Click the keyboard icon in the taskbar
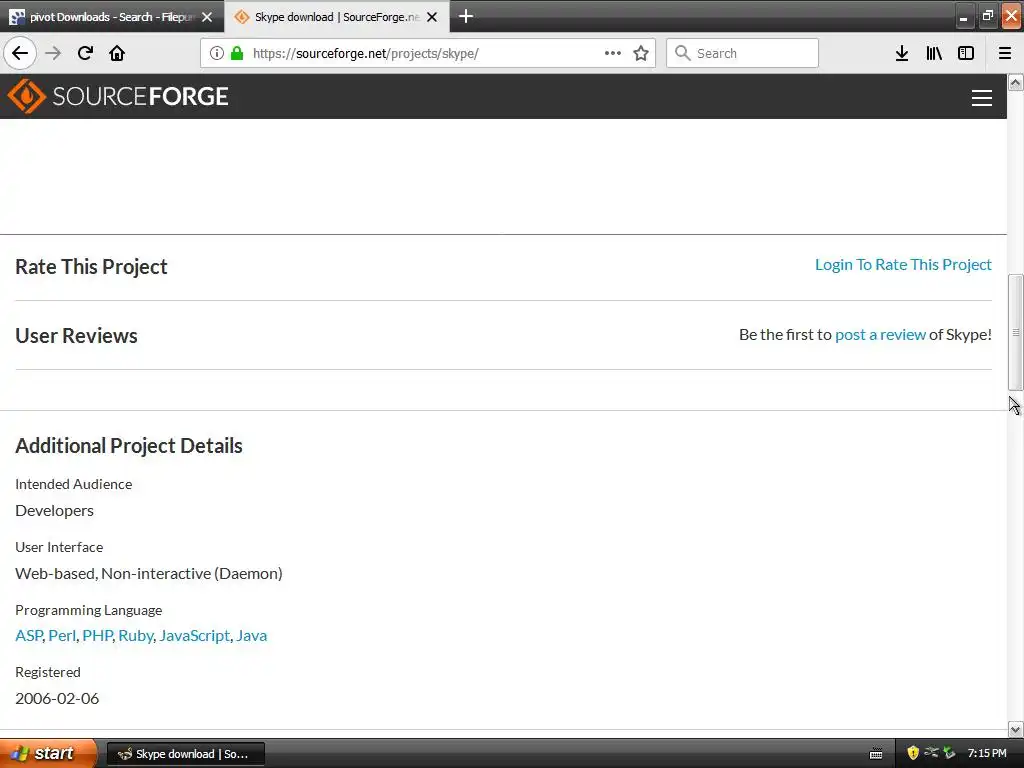This screenshot has width=1024, height=768. tap(876, 754)
